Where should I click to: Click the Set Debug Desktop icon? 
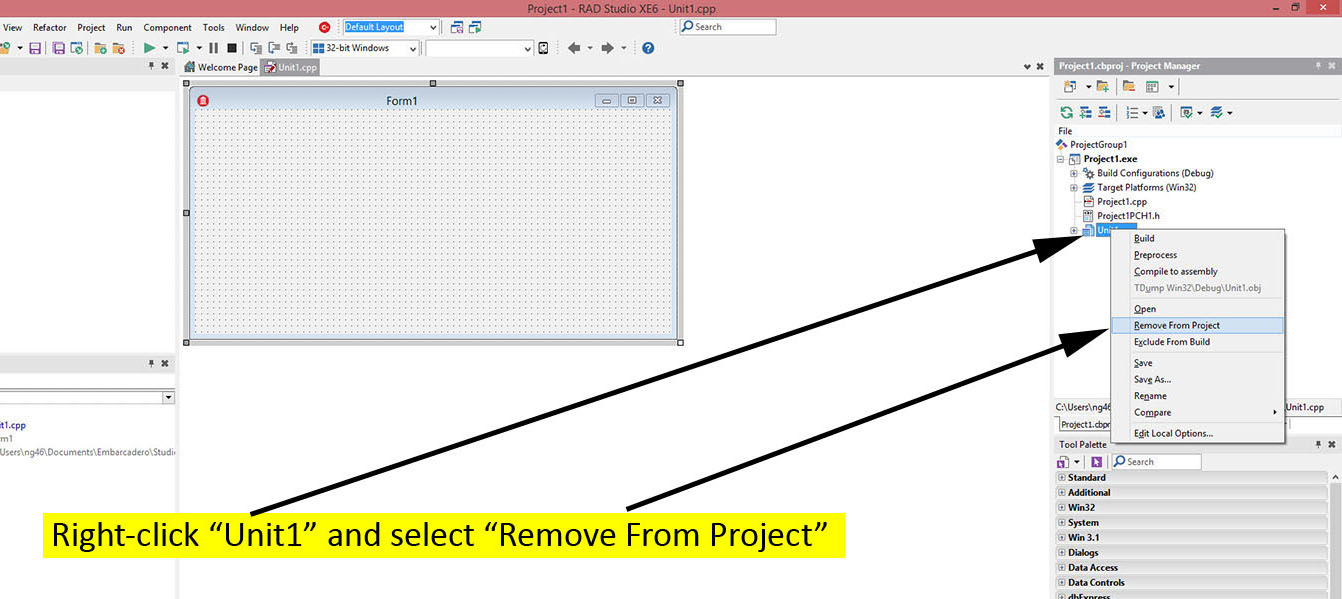[475, 27]
